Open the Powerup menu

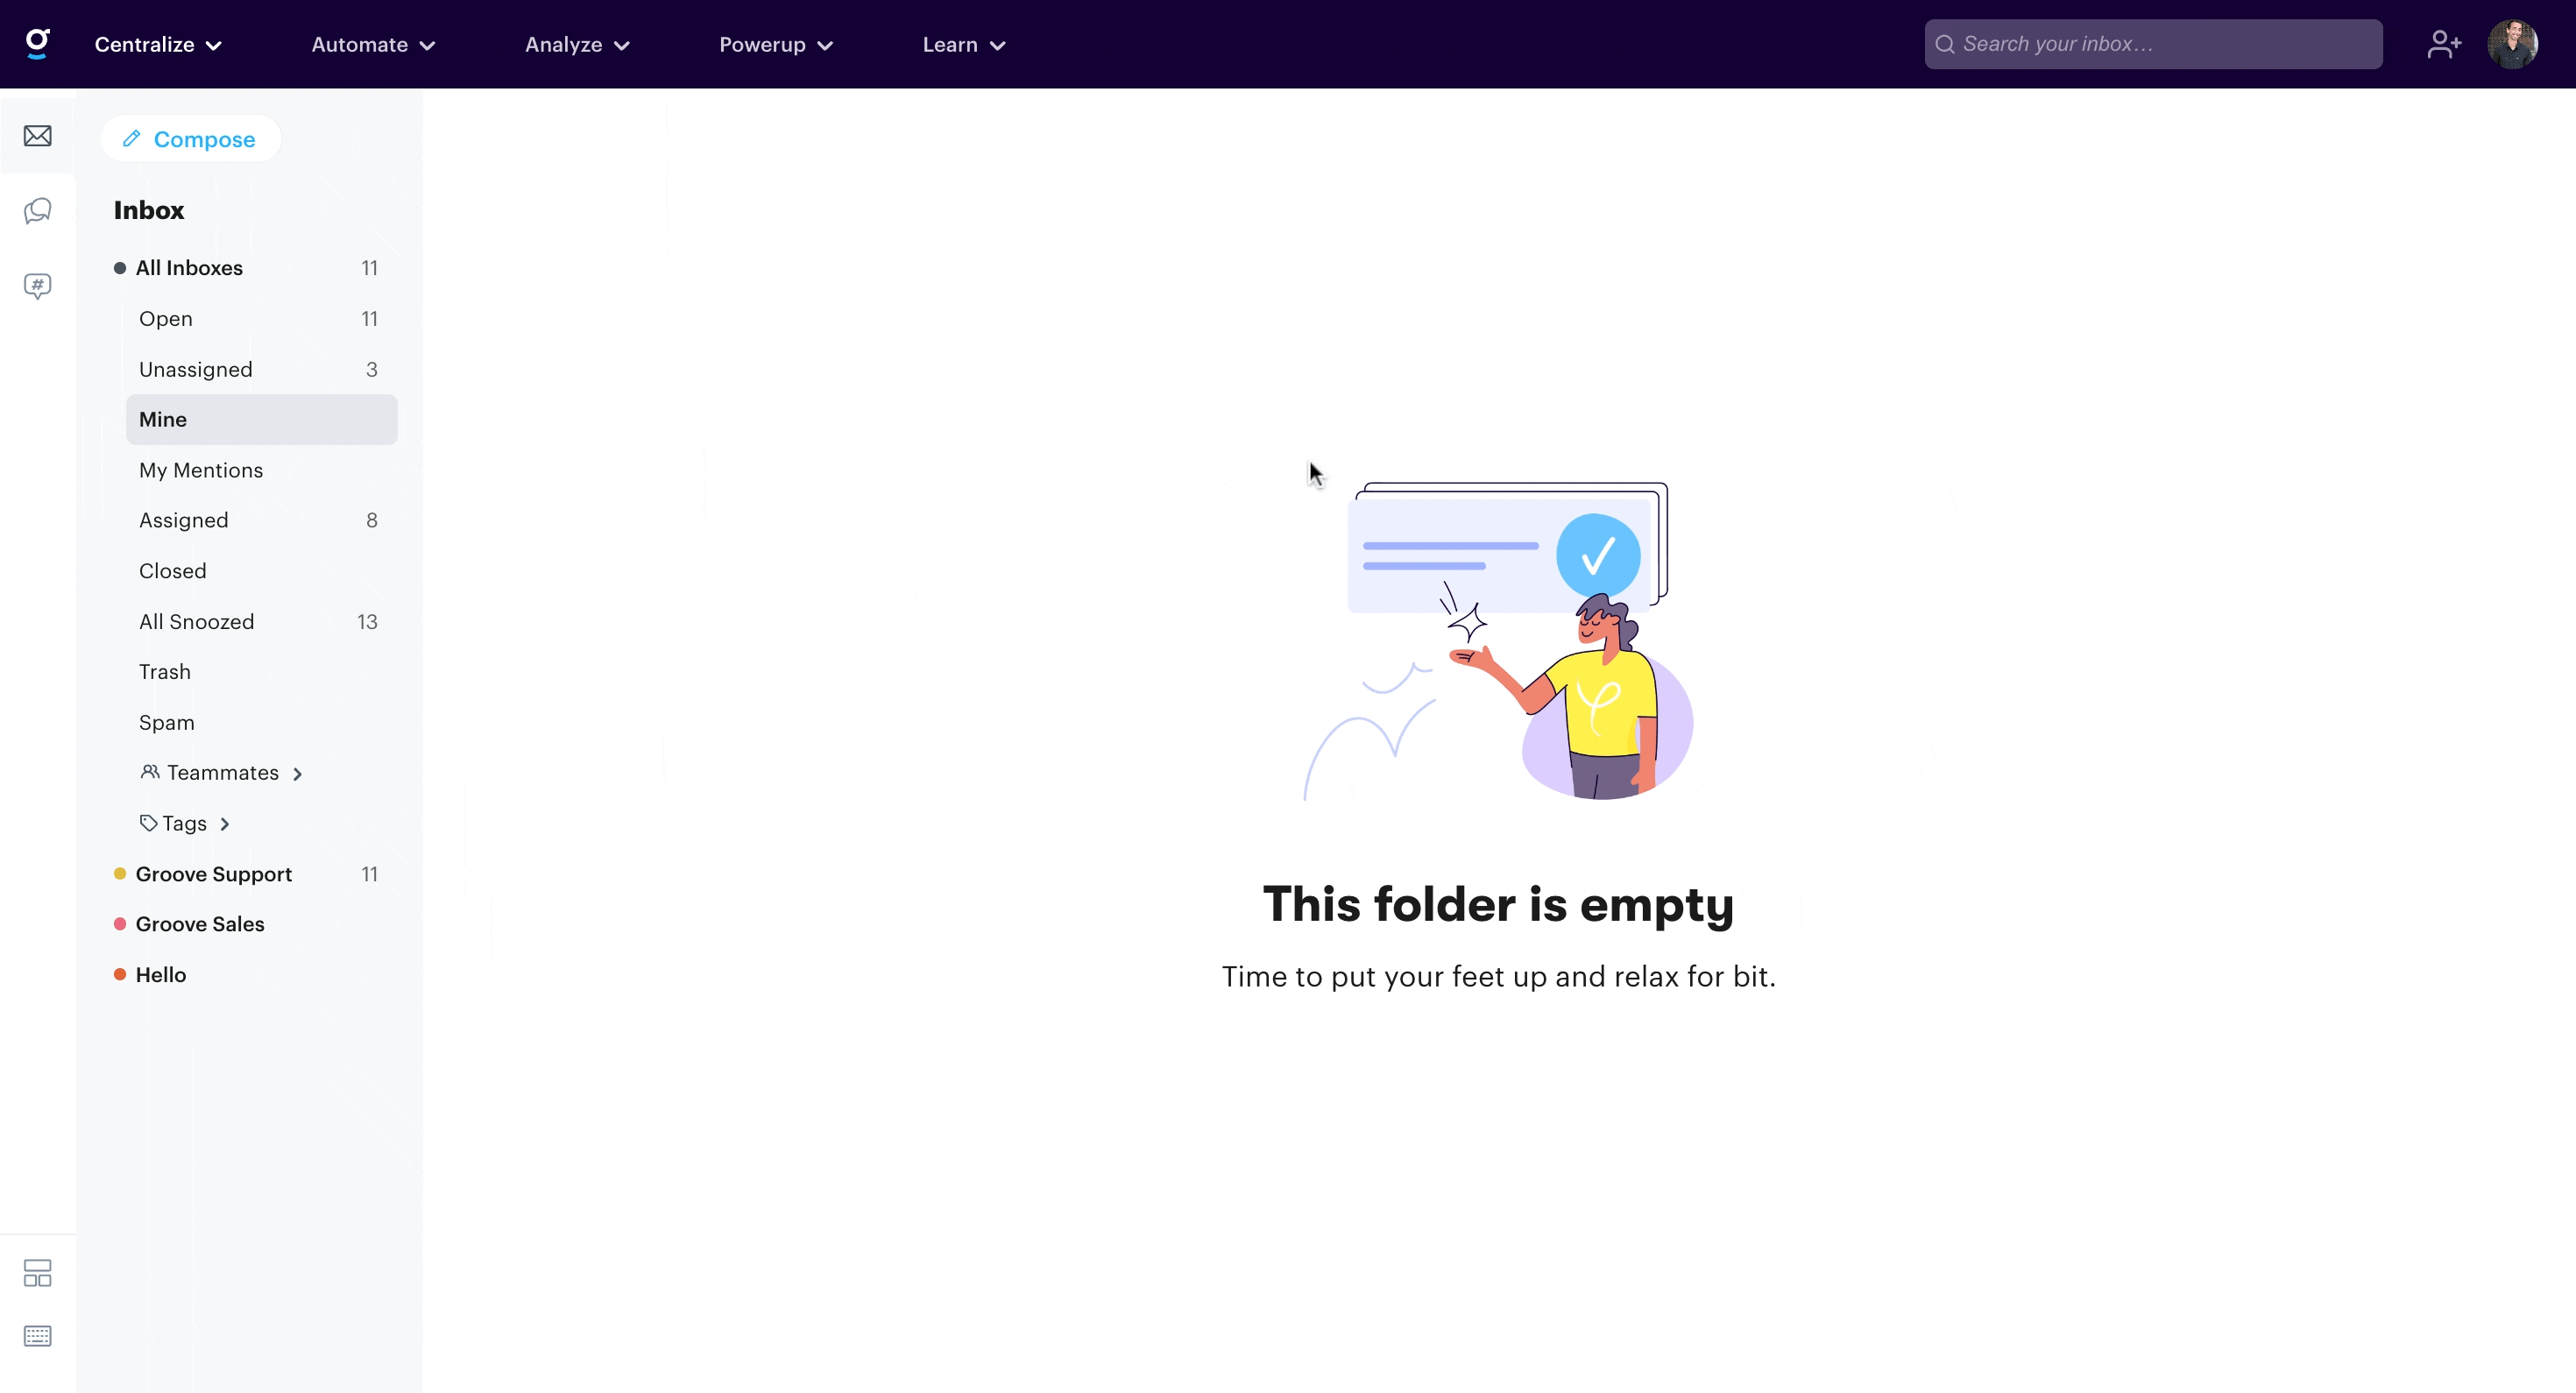tap(776, 44)
